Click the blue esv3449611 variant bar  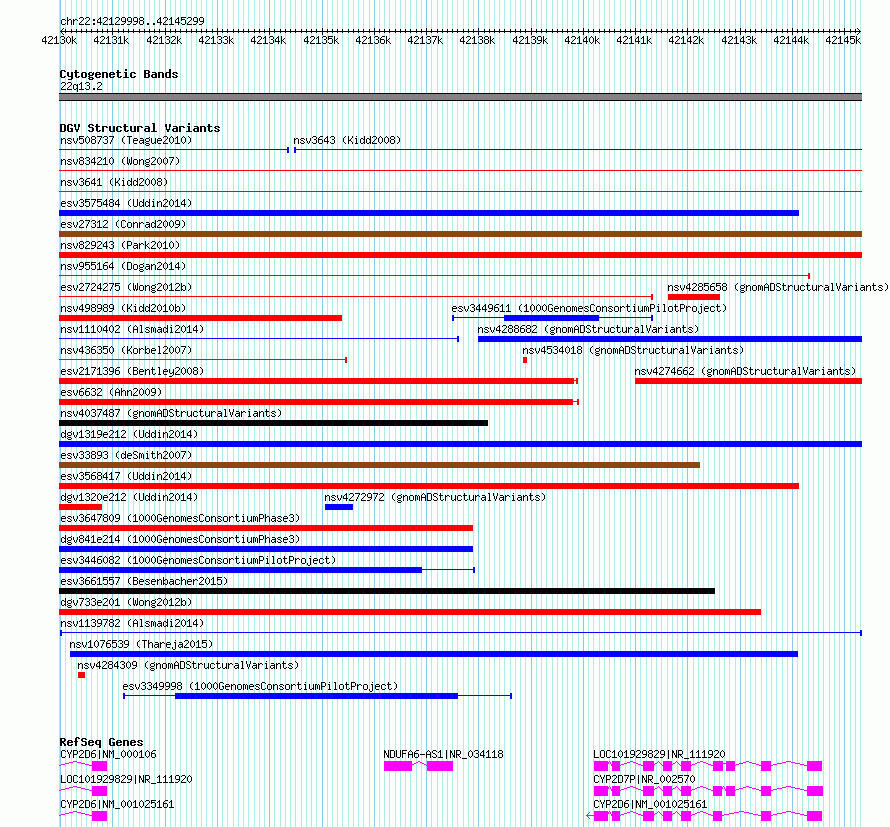coord(551,318)
